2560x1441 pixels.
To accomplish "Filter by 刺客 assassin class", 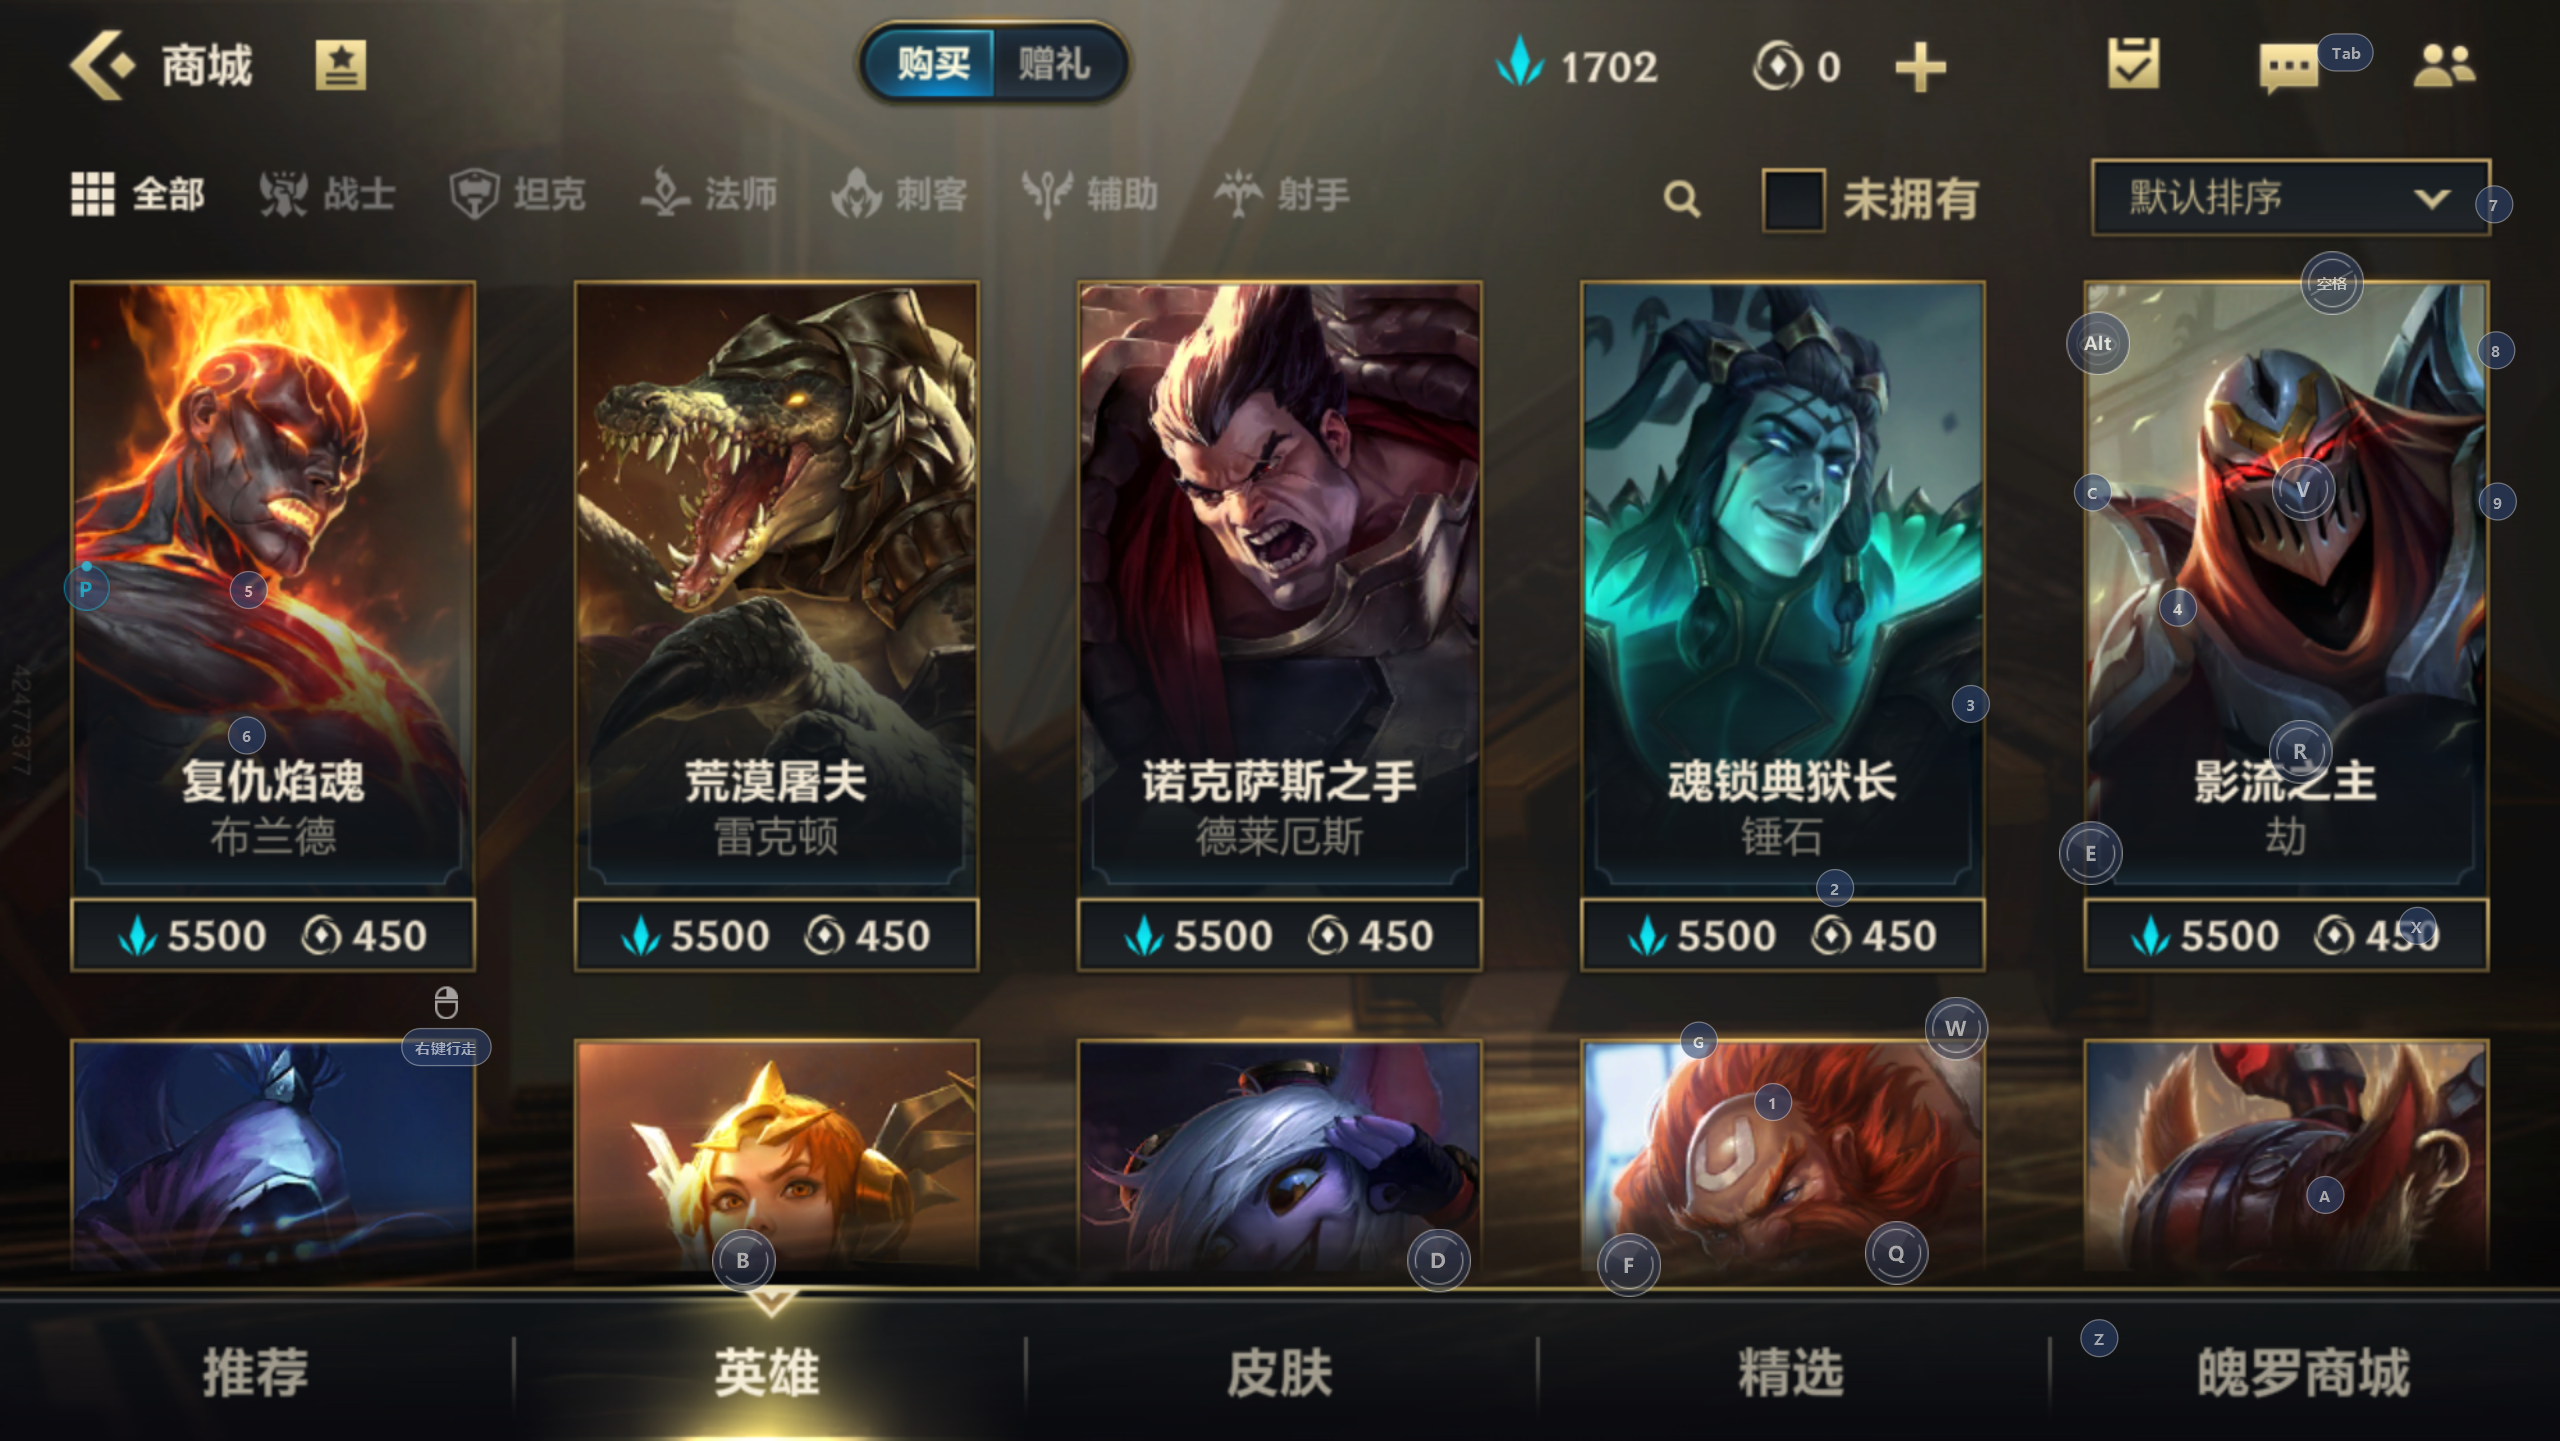I will click(899, 193).
